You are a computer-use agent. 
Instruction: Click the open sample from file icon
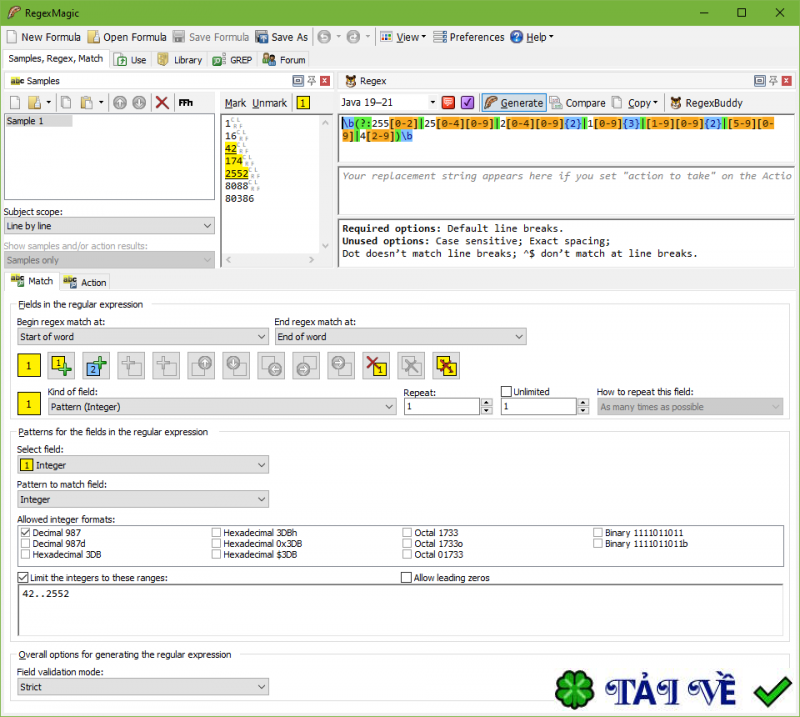coord(34,103)
